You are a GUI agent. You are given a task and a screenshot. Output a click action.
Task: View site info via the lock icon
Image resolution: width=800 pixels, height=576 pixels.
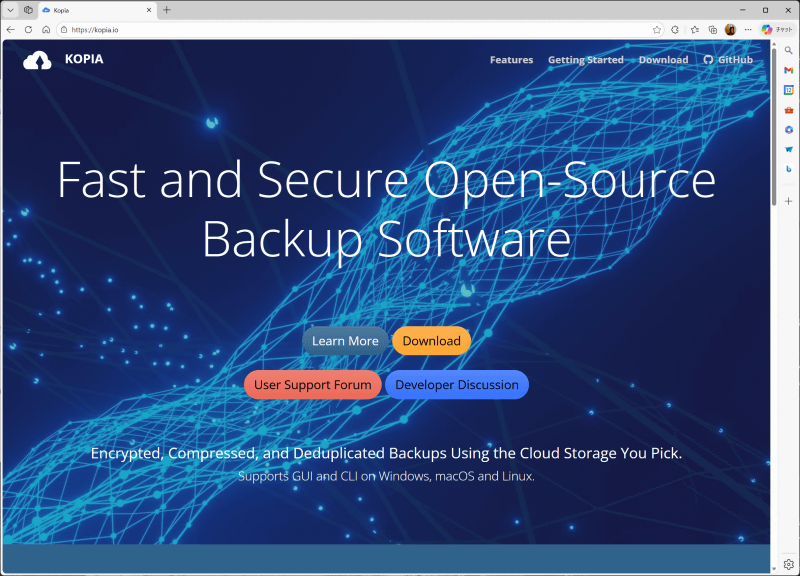(x=64, y=30)
